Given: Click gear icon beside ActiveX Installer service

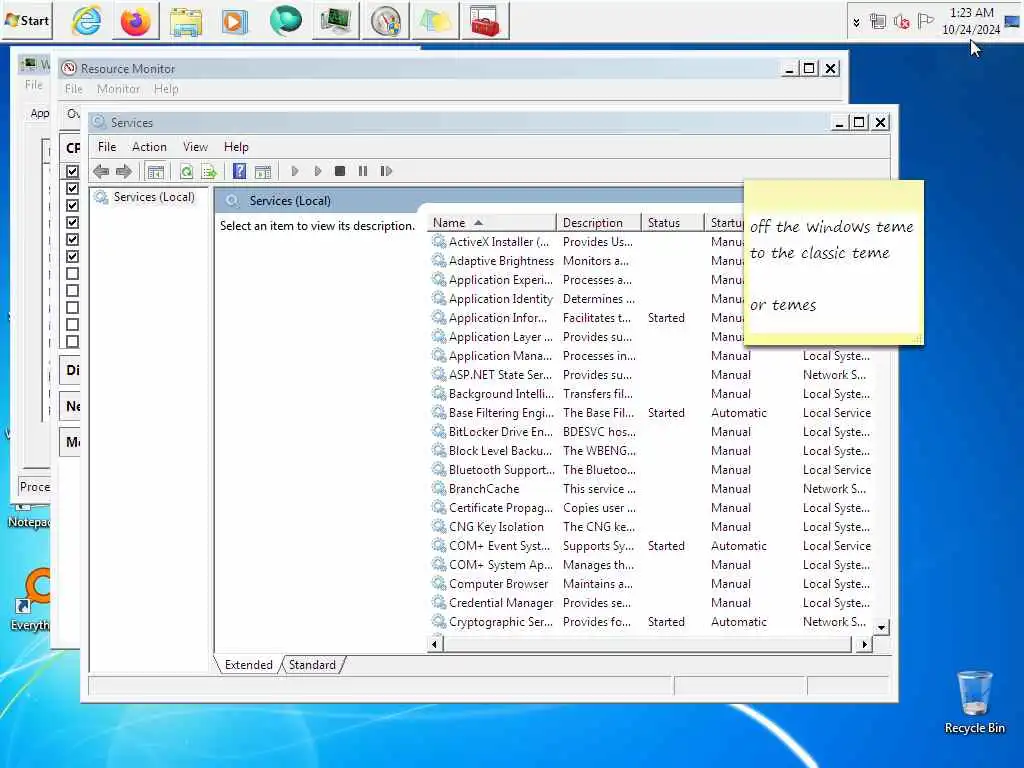Looking at the screenshot, I should (439, 242).
